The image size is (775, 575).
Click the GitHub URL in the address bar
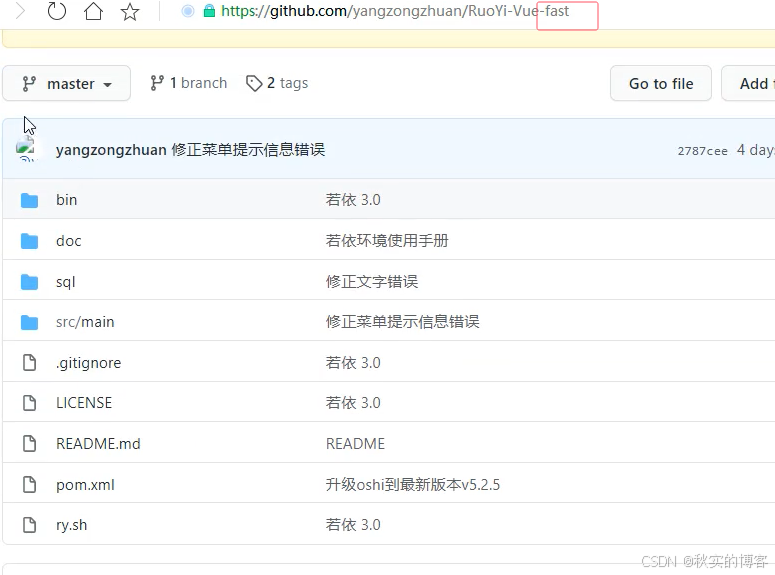tap(395, 11)
